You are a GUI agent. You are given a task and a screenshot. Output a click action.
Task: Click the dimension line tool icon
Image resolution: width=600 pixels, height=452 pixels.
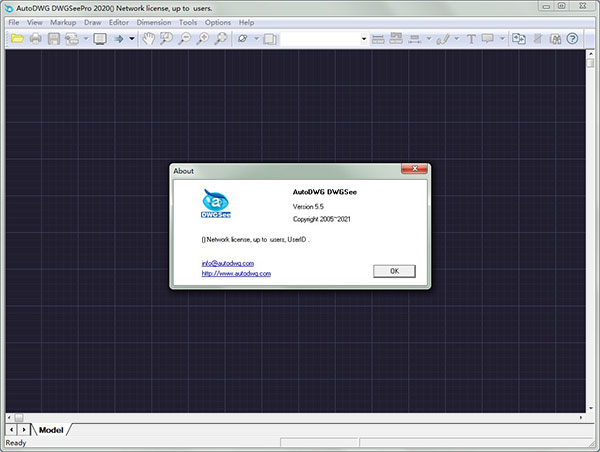[x=414, y=39]
